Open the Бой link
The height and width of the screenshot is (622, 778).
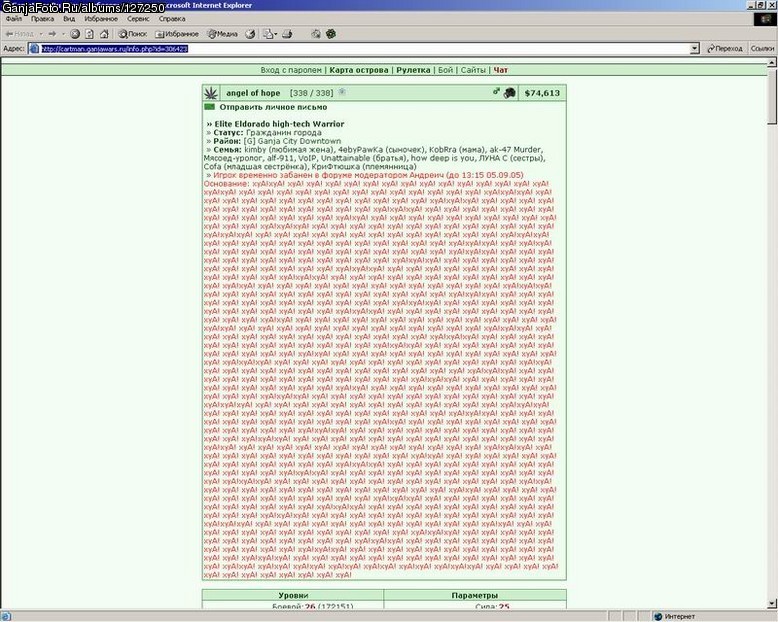[x=446, y=70]
